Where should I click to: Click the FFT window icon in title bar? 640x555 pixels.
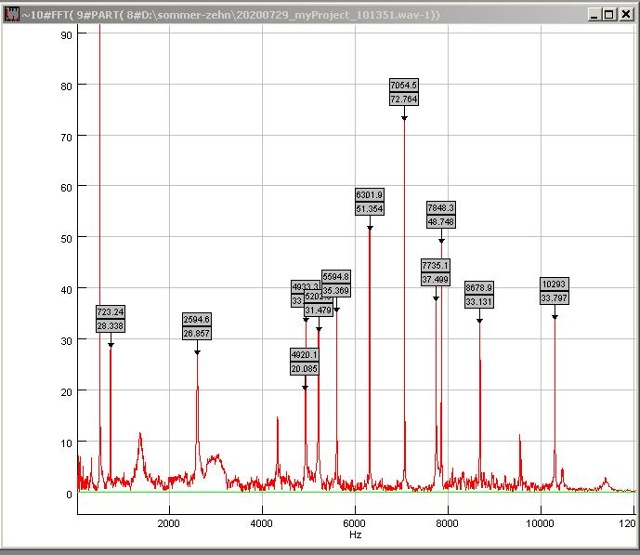point(11,15)
